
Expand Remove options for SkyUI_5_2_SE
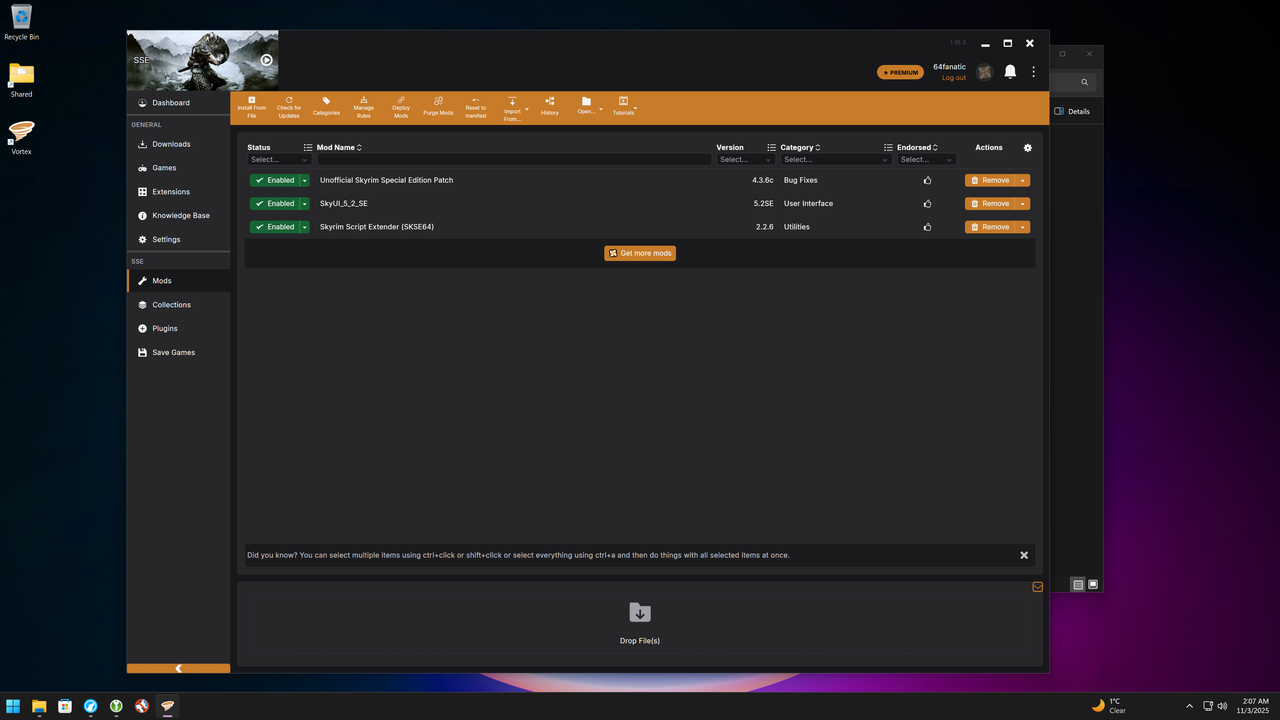1022,204
